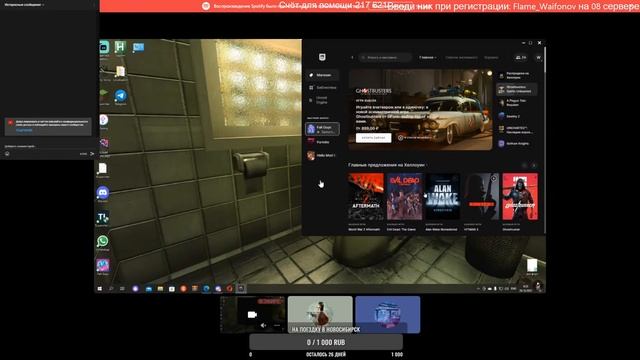Open Discord from the desktop icons

pyautogui.click(x=103, y=193)
